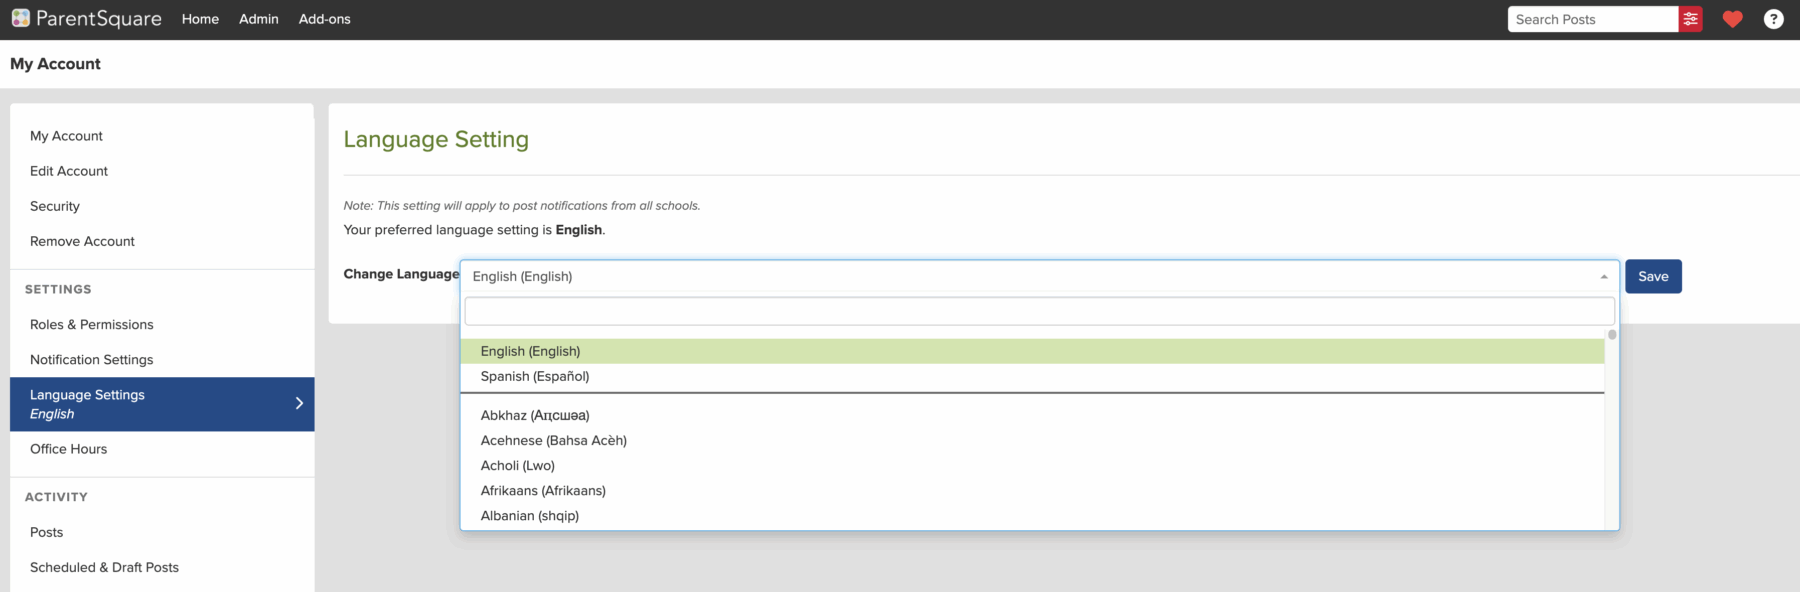Click the ParentSquare logo icon
1800x592 pixels.
21,18
